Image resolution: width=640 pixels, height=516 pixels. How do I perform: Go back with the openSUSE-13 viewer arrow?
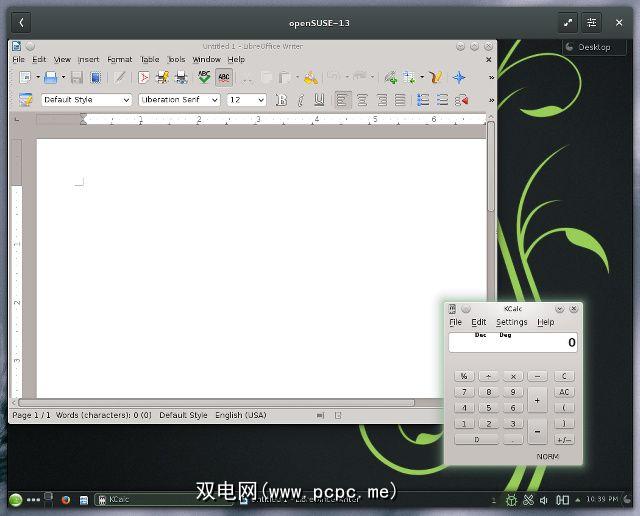21,23
